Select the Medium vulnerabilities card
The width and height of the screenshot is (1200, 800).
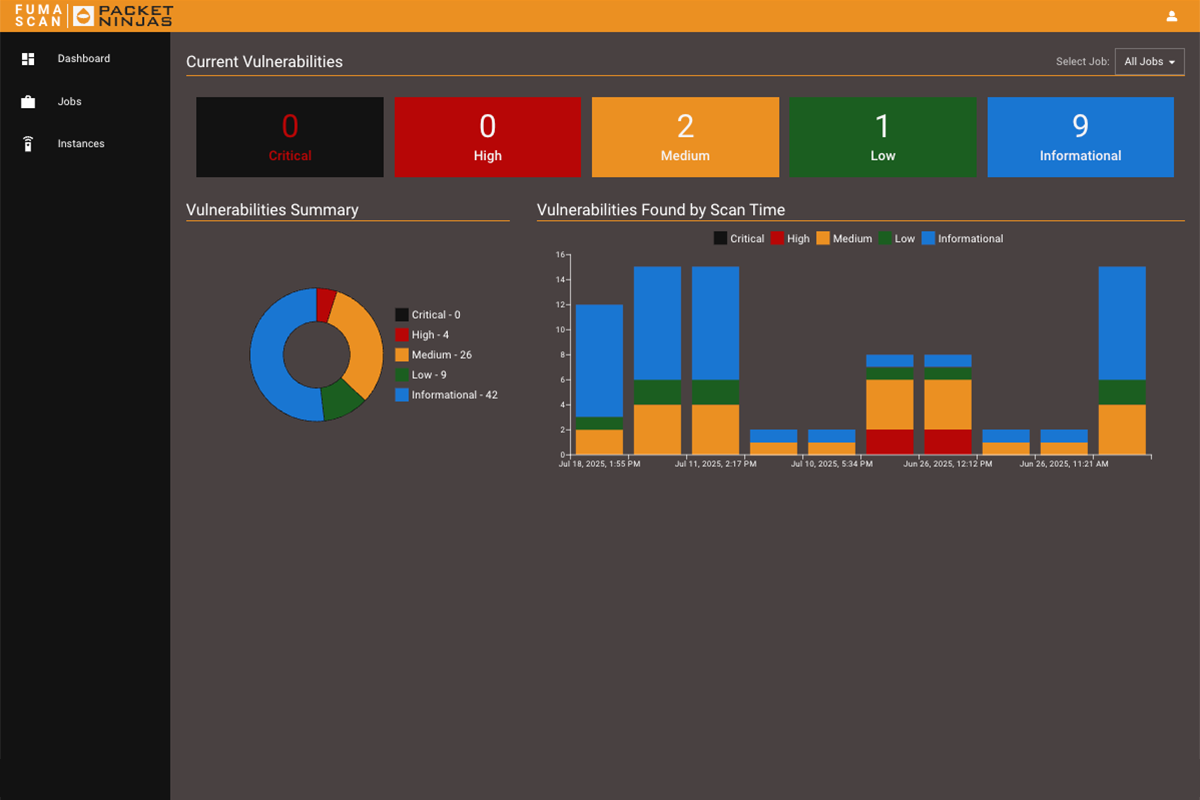click(x=685, y=137)
